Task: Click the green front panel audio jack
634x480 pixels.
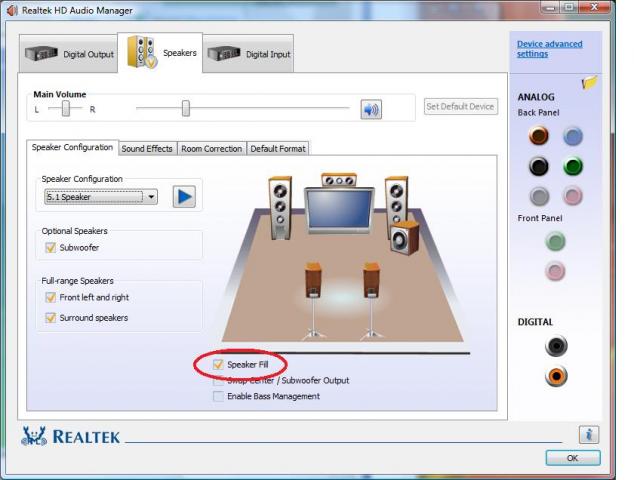Action: [x=555, y=241]
